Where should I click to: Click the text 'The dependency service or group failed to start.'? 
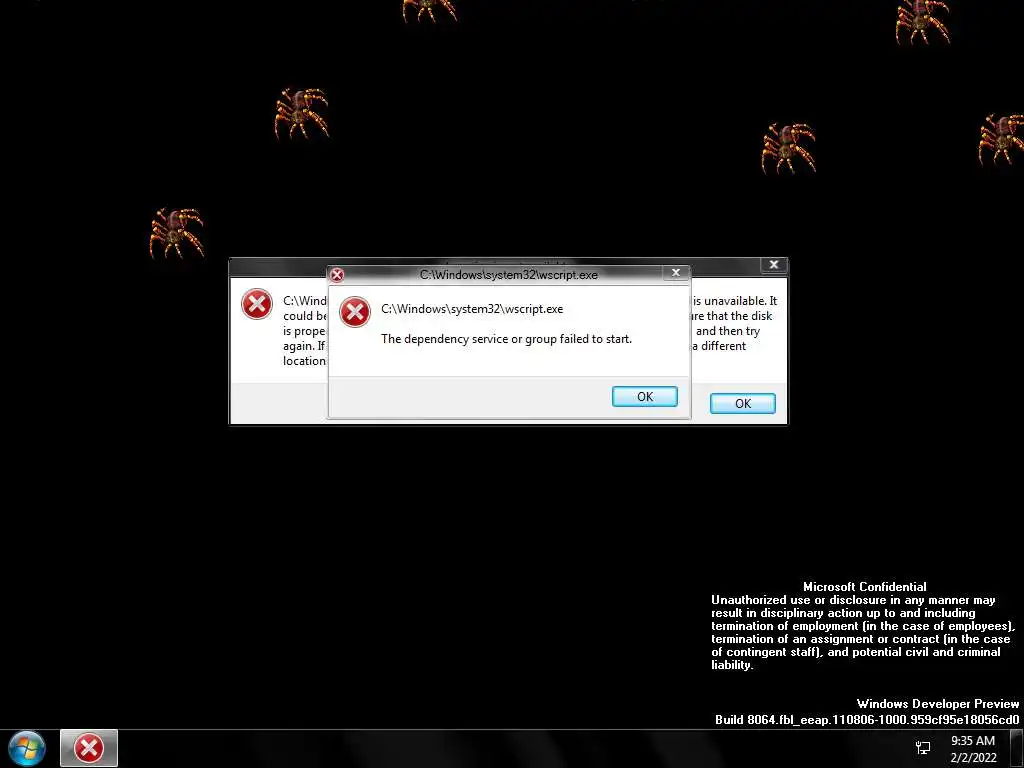(506, 339)
